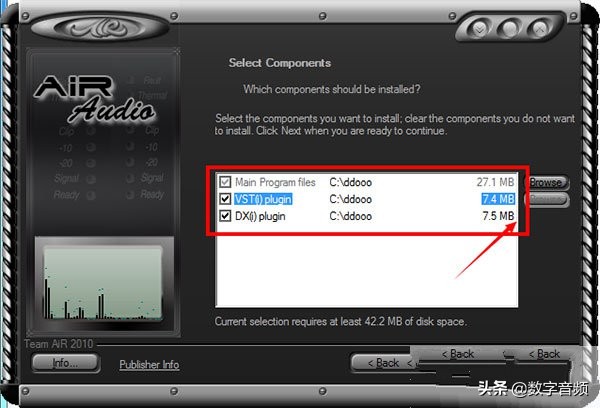The height and width of the screenshot is (408, 600).
Task: Open the Publisher Info link
Action: coord(149,364)
